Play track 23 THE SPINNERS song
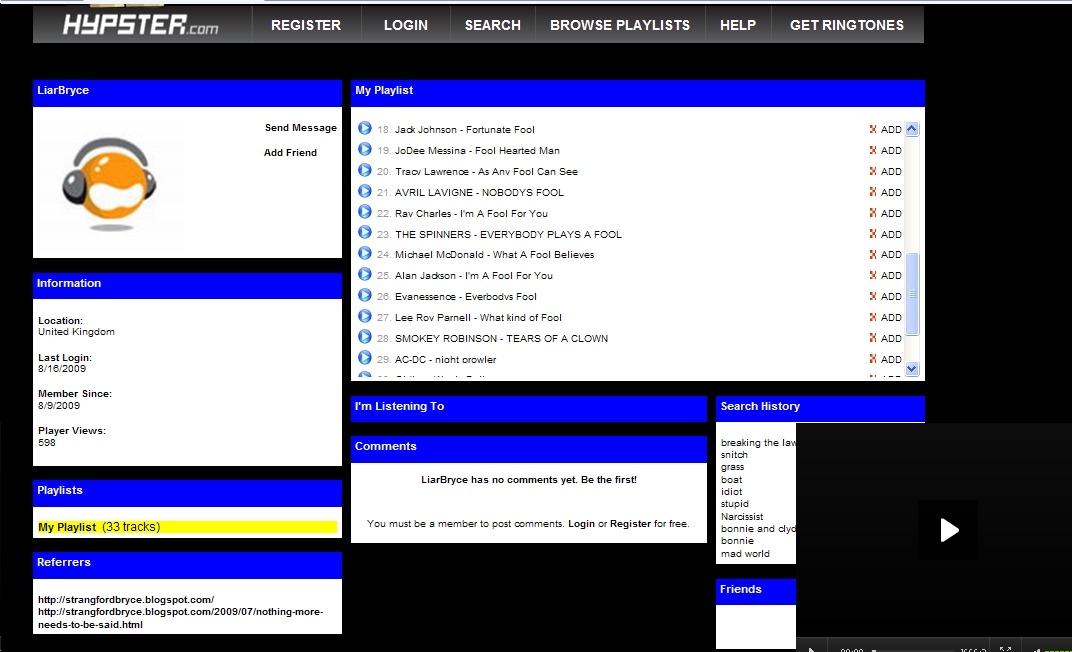1072x652 pixels. pyautogui.click(x=365, y=233)
